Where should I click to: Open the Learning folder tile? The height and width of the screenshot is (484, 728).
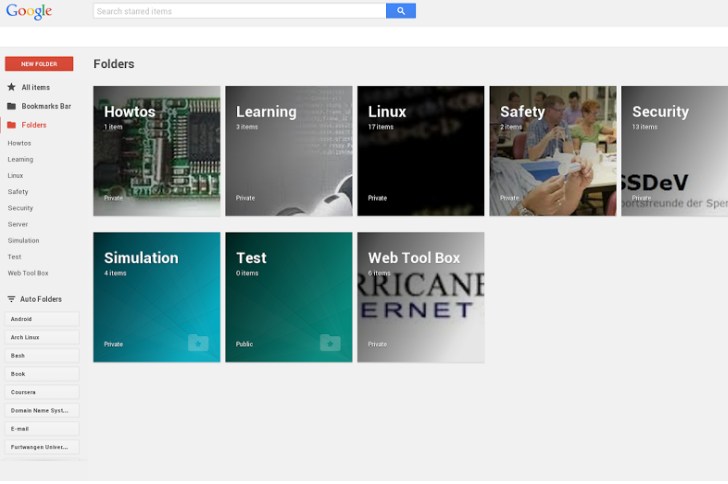(288, 151)
